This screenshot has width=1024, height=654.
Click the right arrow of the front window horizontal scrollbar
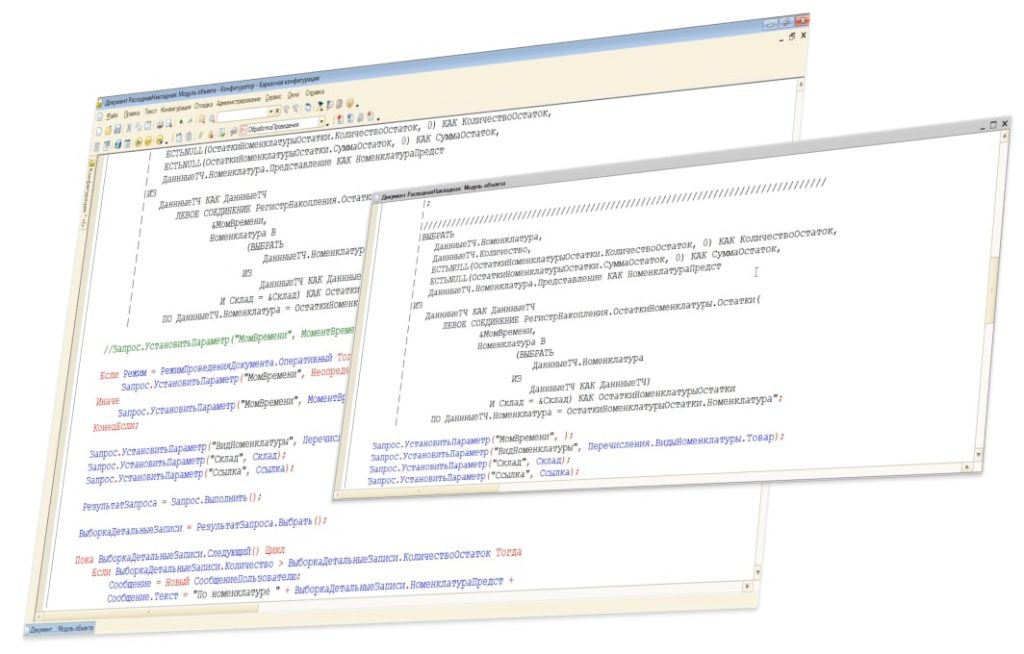coord(967,467)
